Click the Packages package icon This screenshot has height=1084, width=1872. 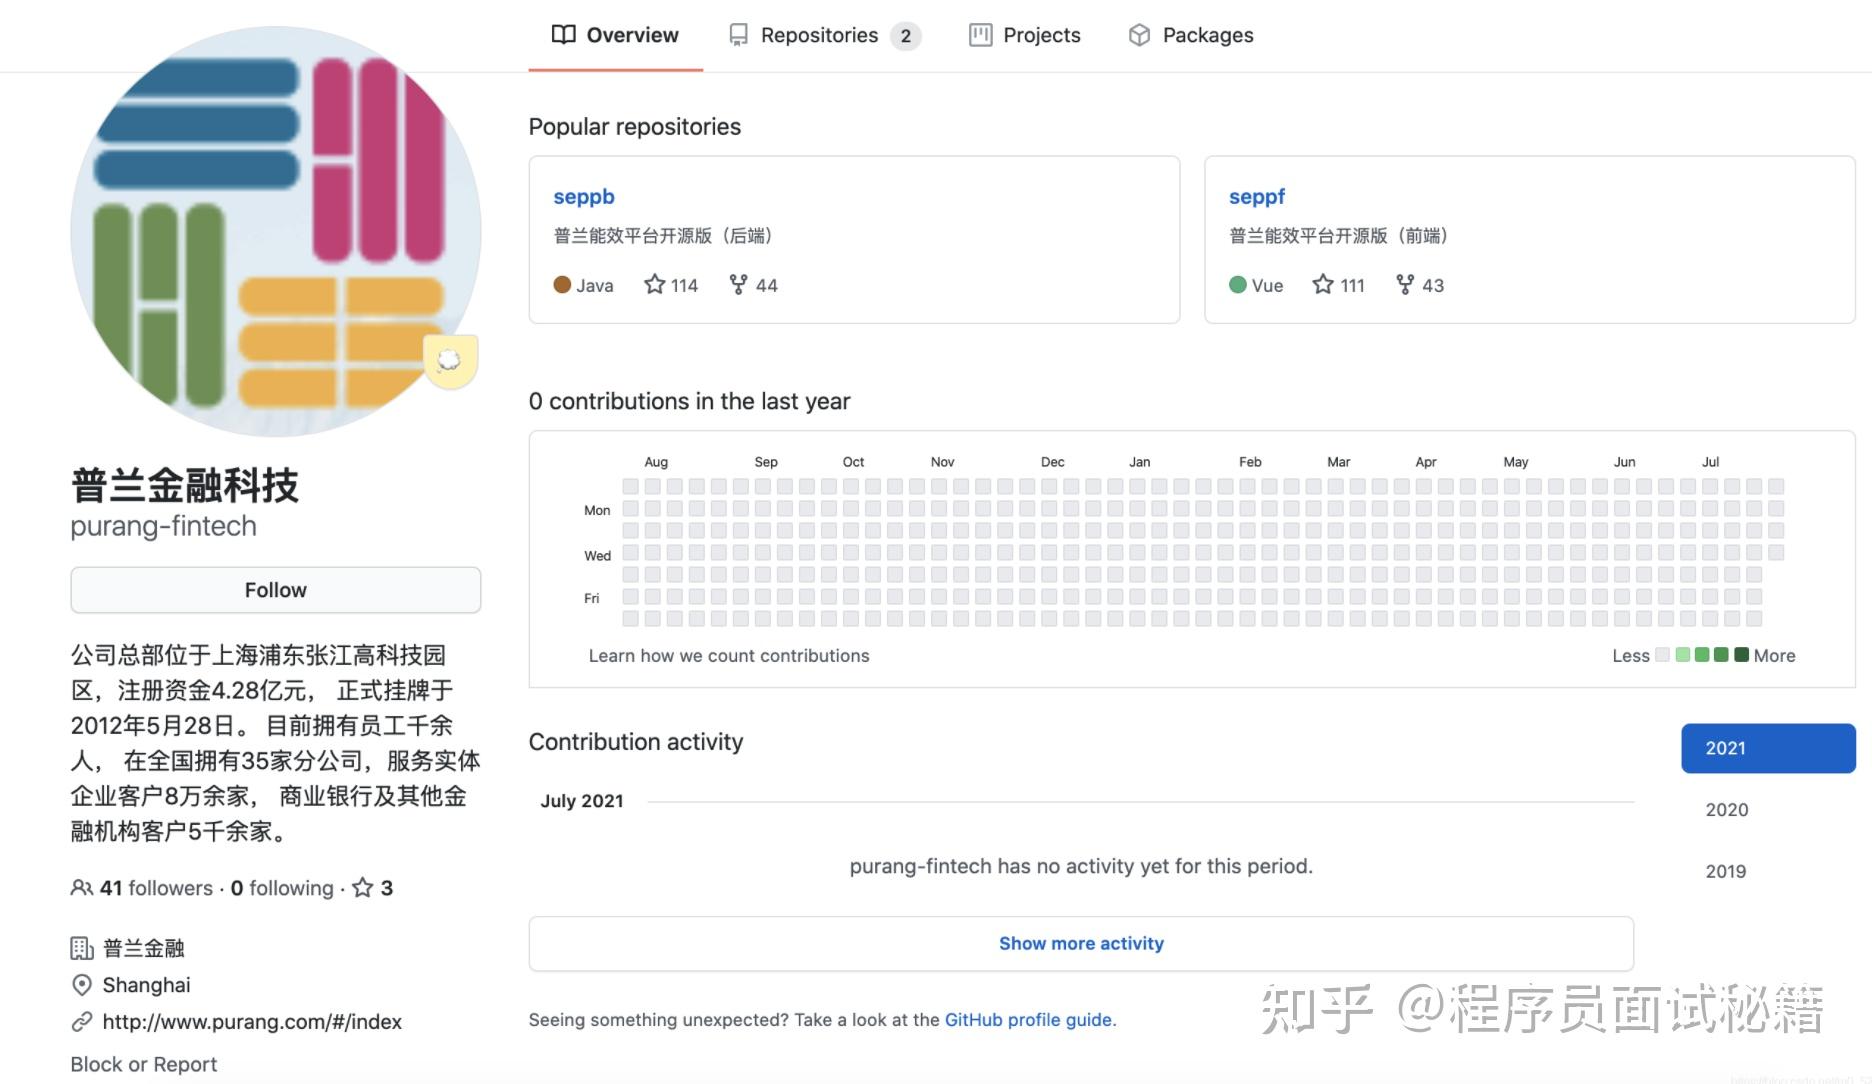(1139, 34)
